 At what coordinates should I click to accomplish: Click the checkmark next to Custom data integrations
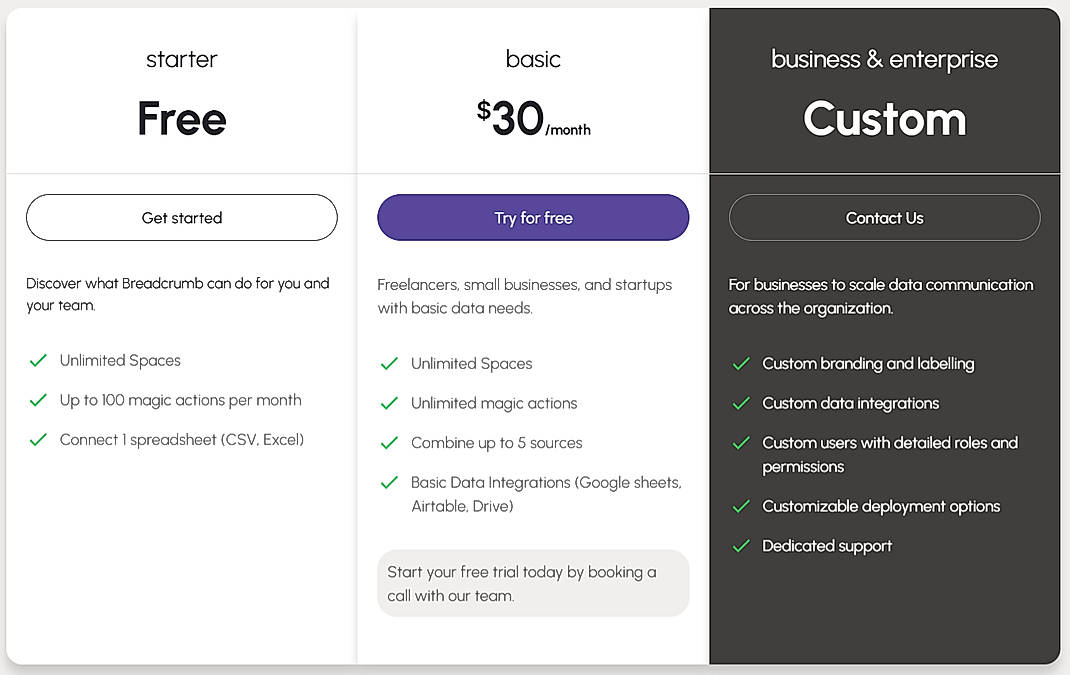coord(741,403)
